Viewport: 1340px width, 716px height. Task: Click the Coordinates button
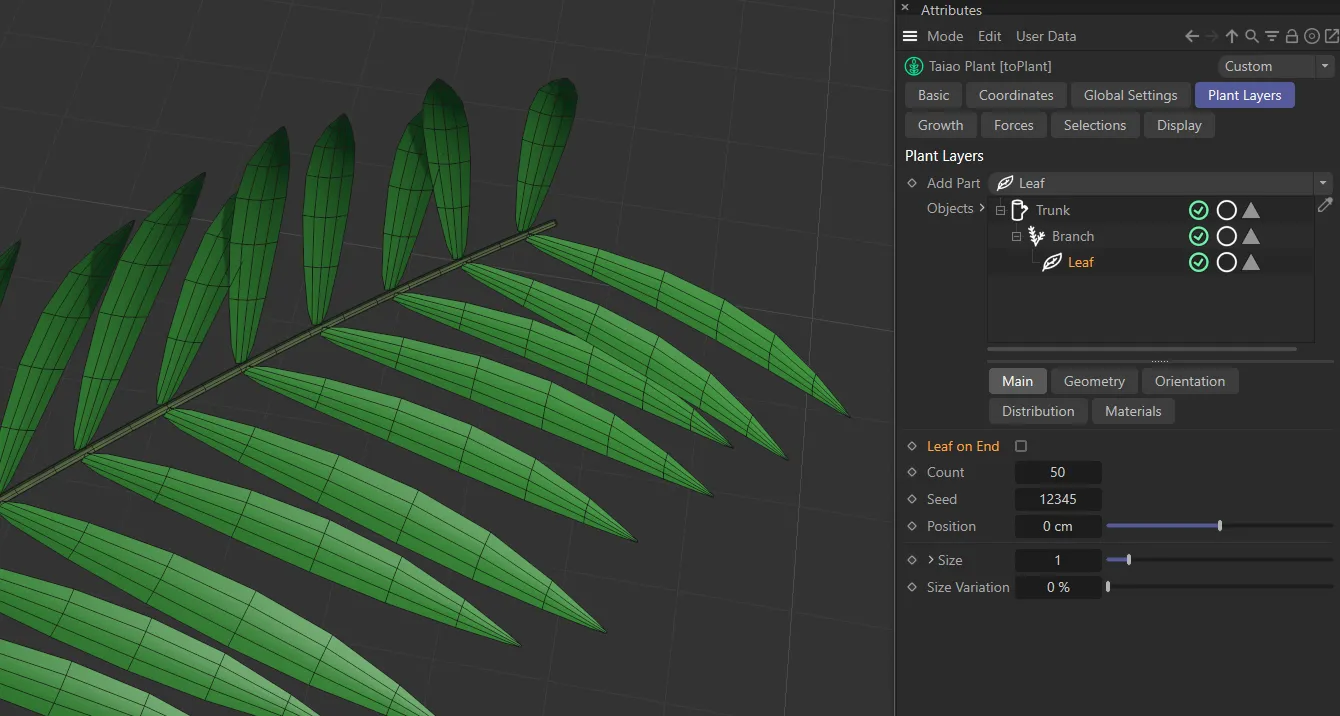(1016, 95)
